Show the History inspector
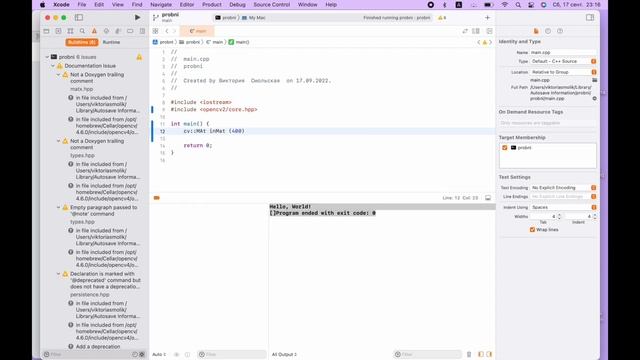The image size is (640, 360). (548, 31)
